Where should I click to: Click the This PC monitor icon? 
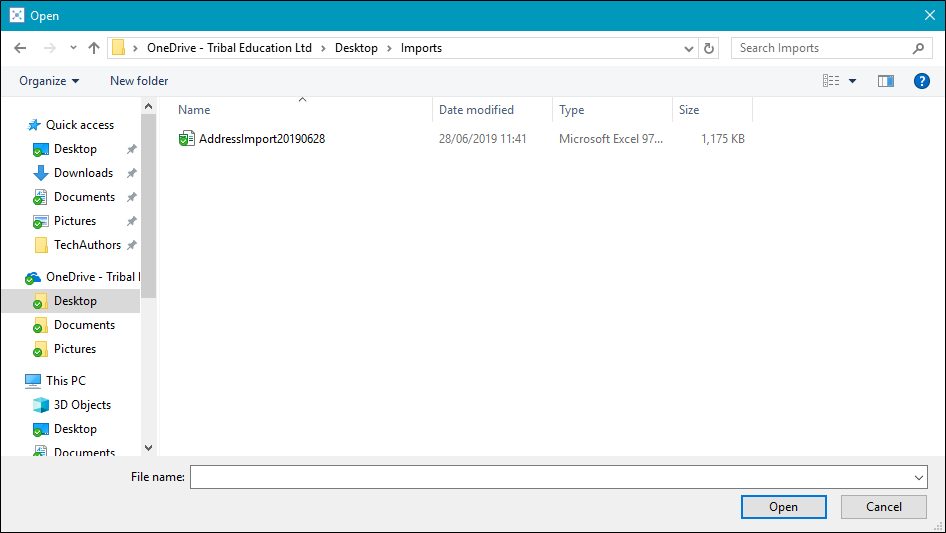(33, 381)
